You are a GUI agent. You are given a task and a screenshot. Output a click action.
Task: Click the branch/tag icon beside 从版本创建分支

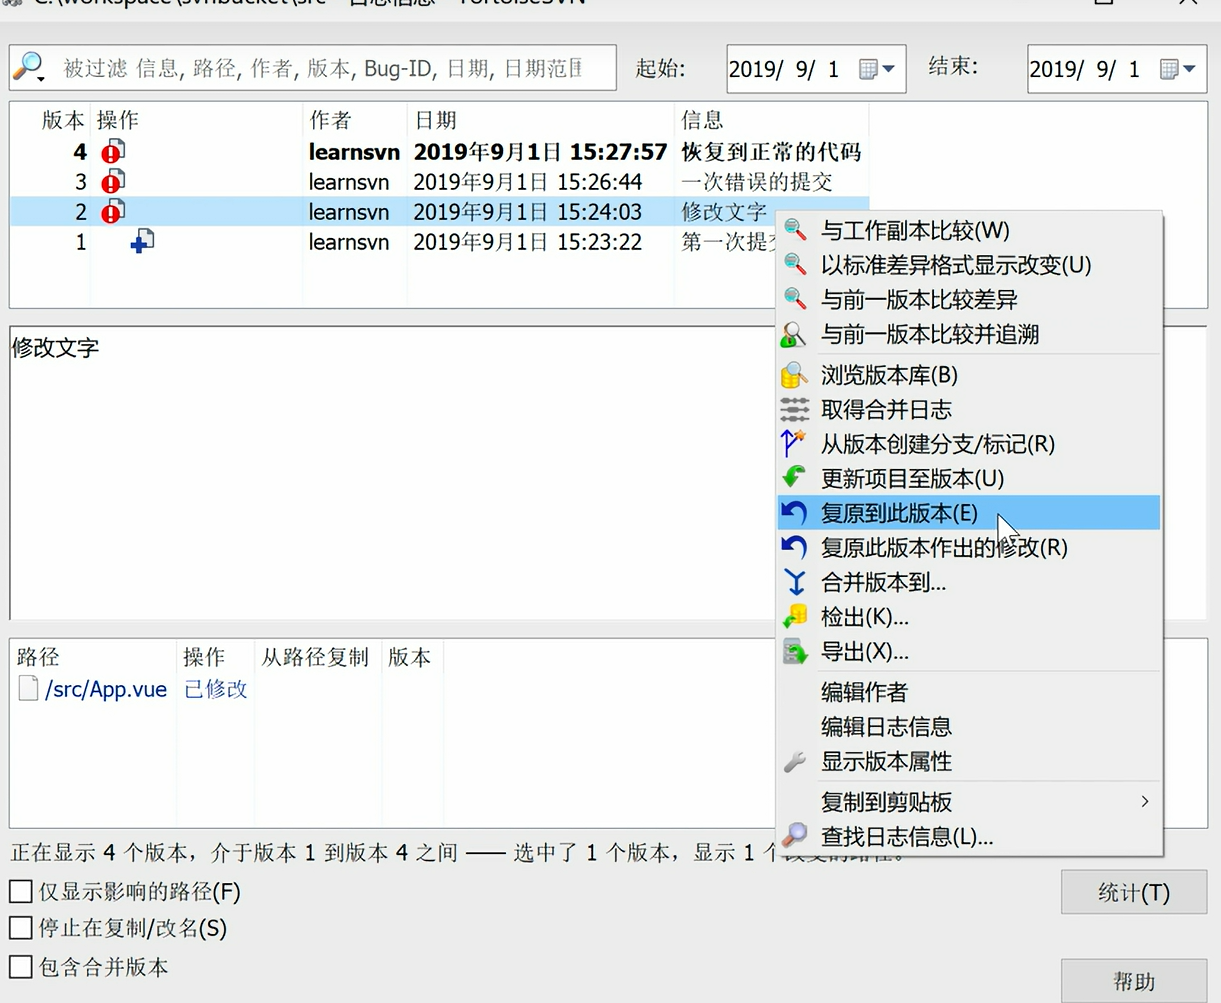(794, 443)
